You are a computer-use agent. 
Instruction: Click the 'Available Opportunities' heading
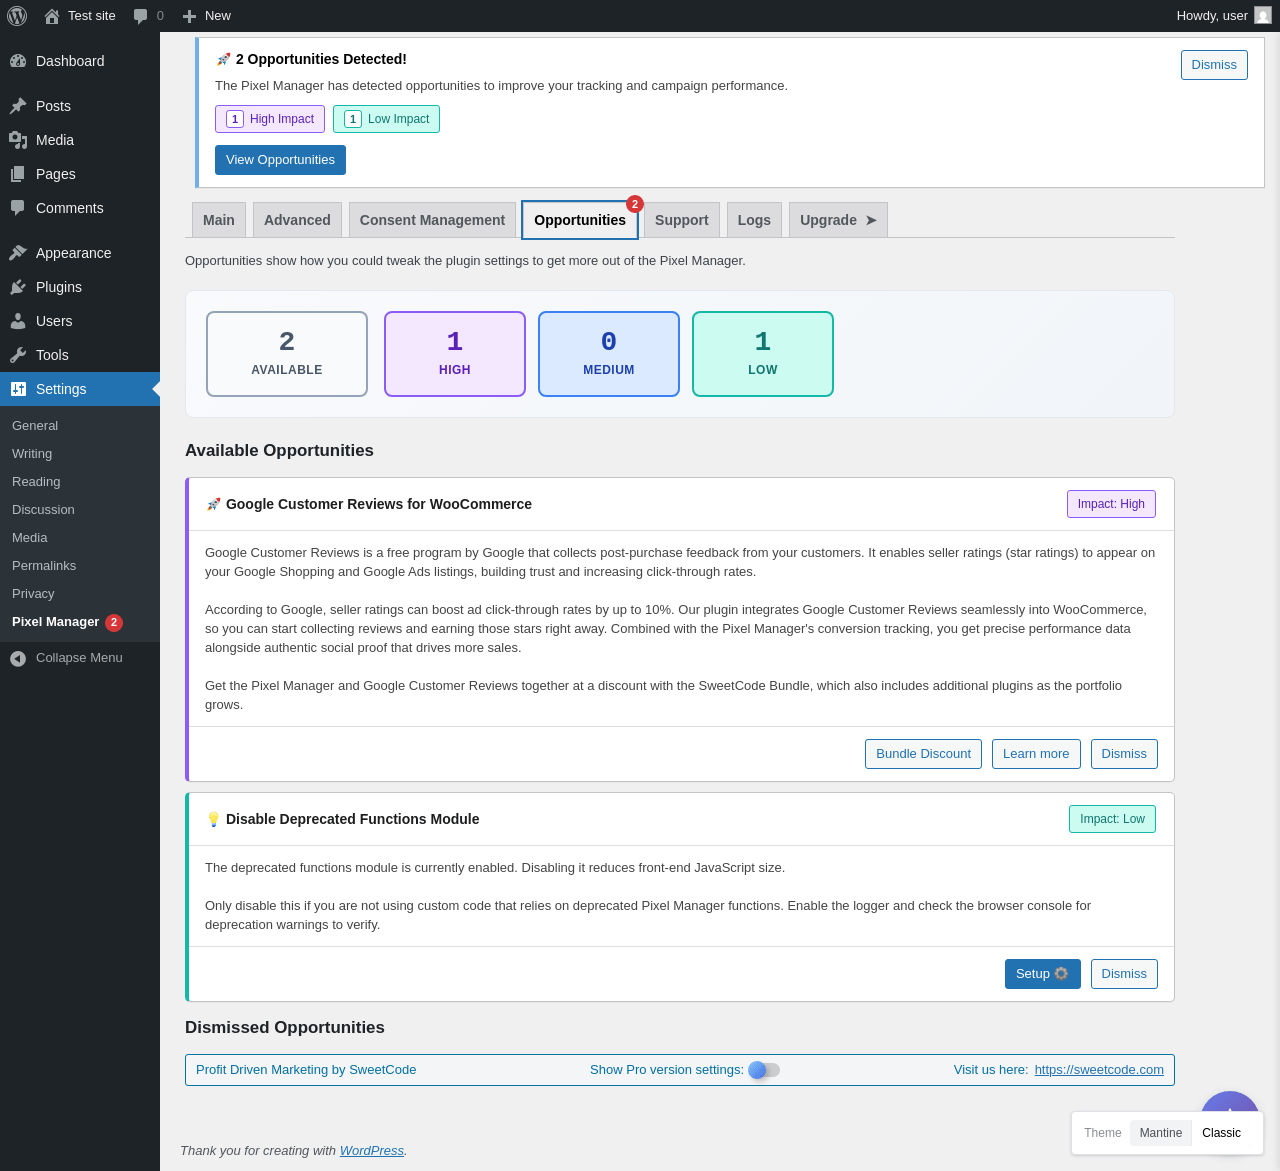(x=279, y=451)
